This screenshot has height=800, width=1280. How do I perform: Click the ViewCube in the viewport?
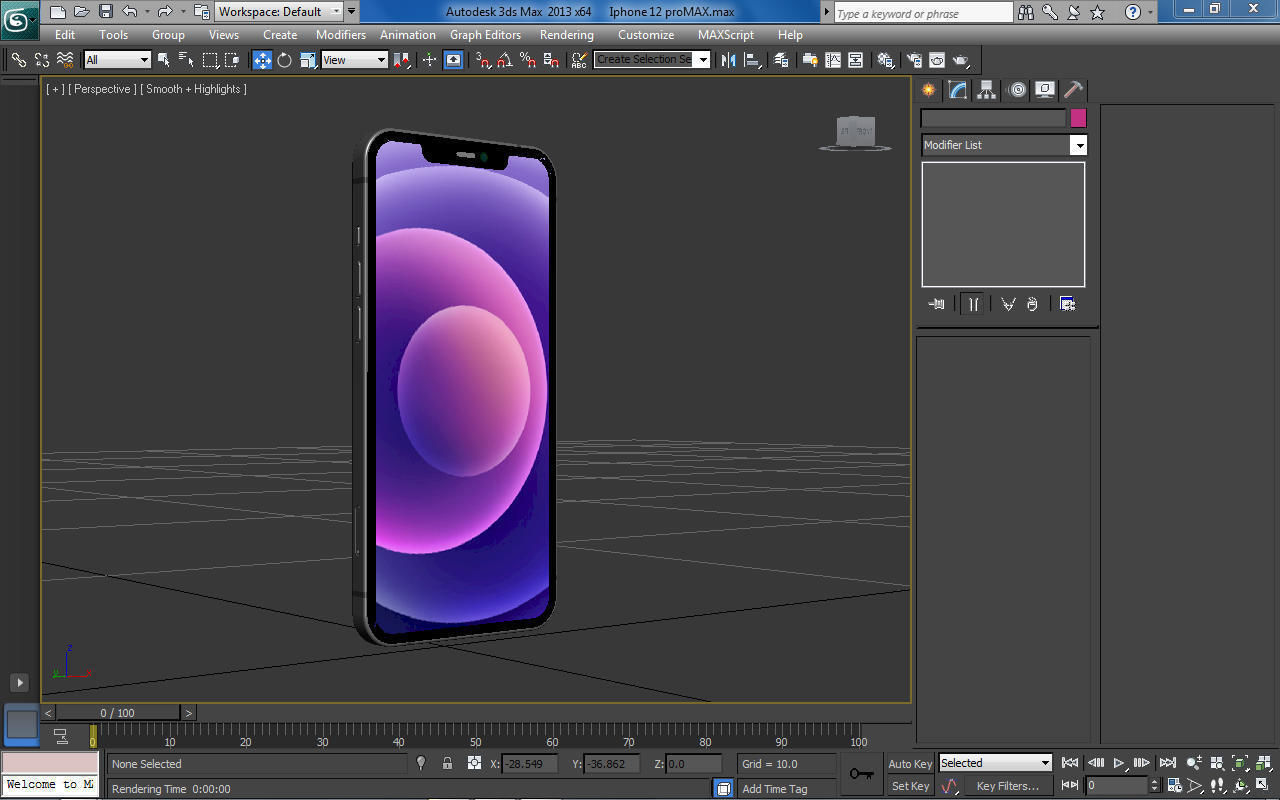pos(856,132)
